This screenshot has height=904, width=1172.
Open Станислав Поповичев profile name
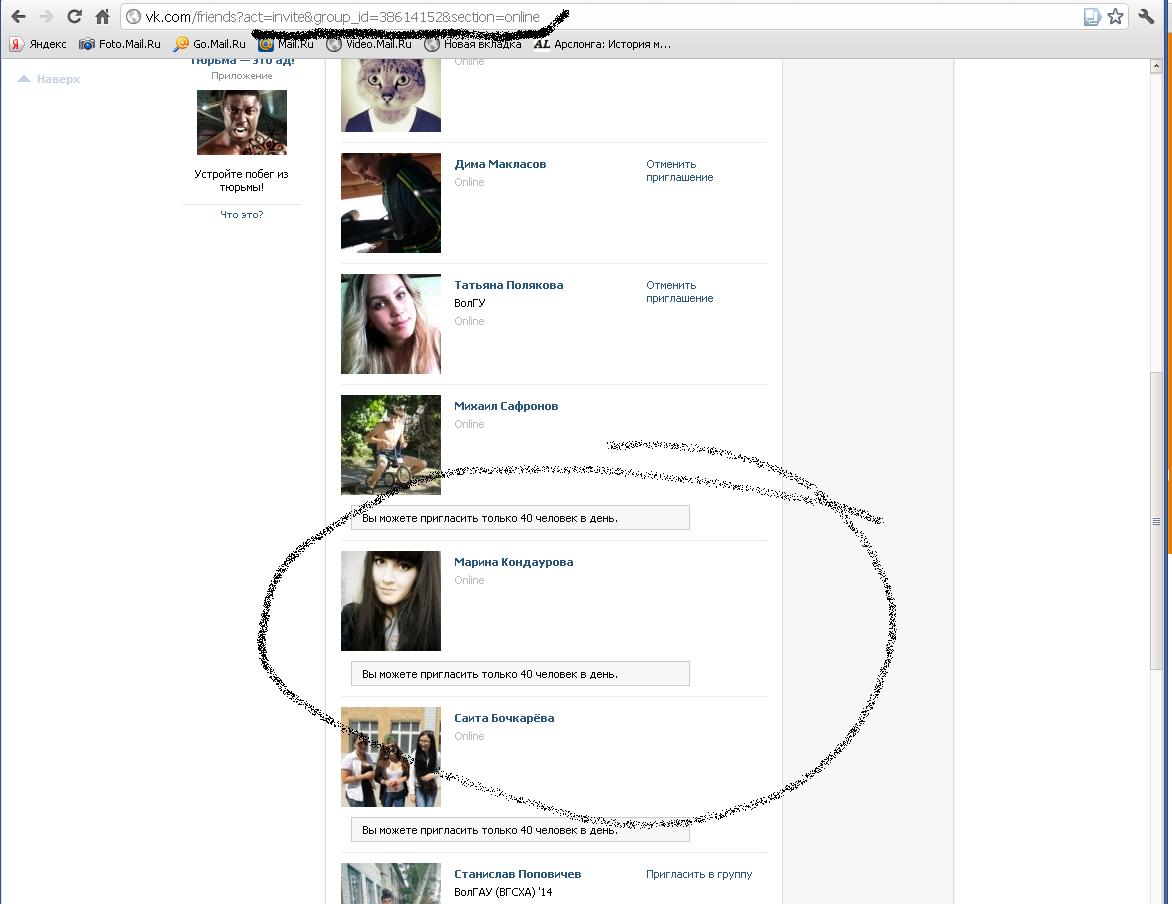[517, 874]
